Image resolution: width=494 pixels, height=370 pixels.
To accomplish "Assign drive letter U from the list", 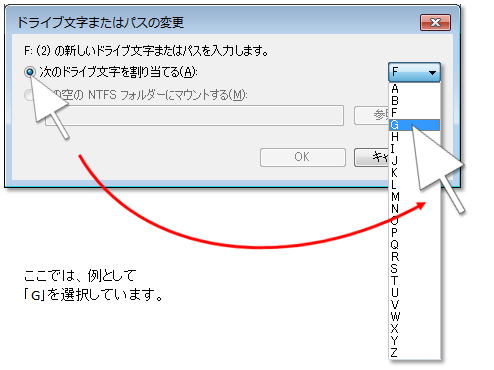I will [415, 293].
